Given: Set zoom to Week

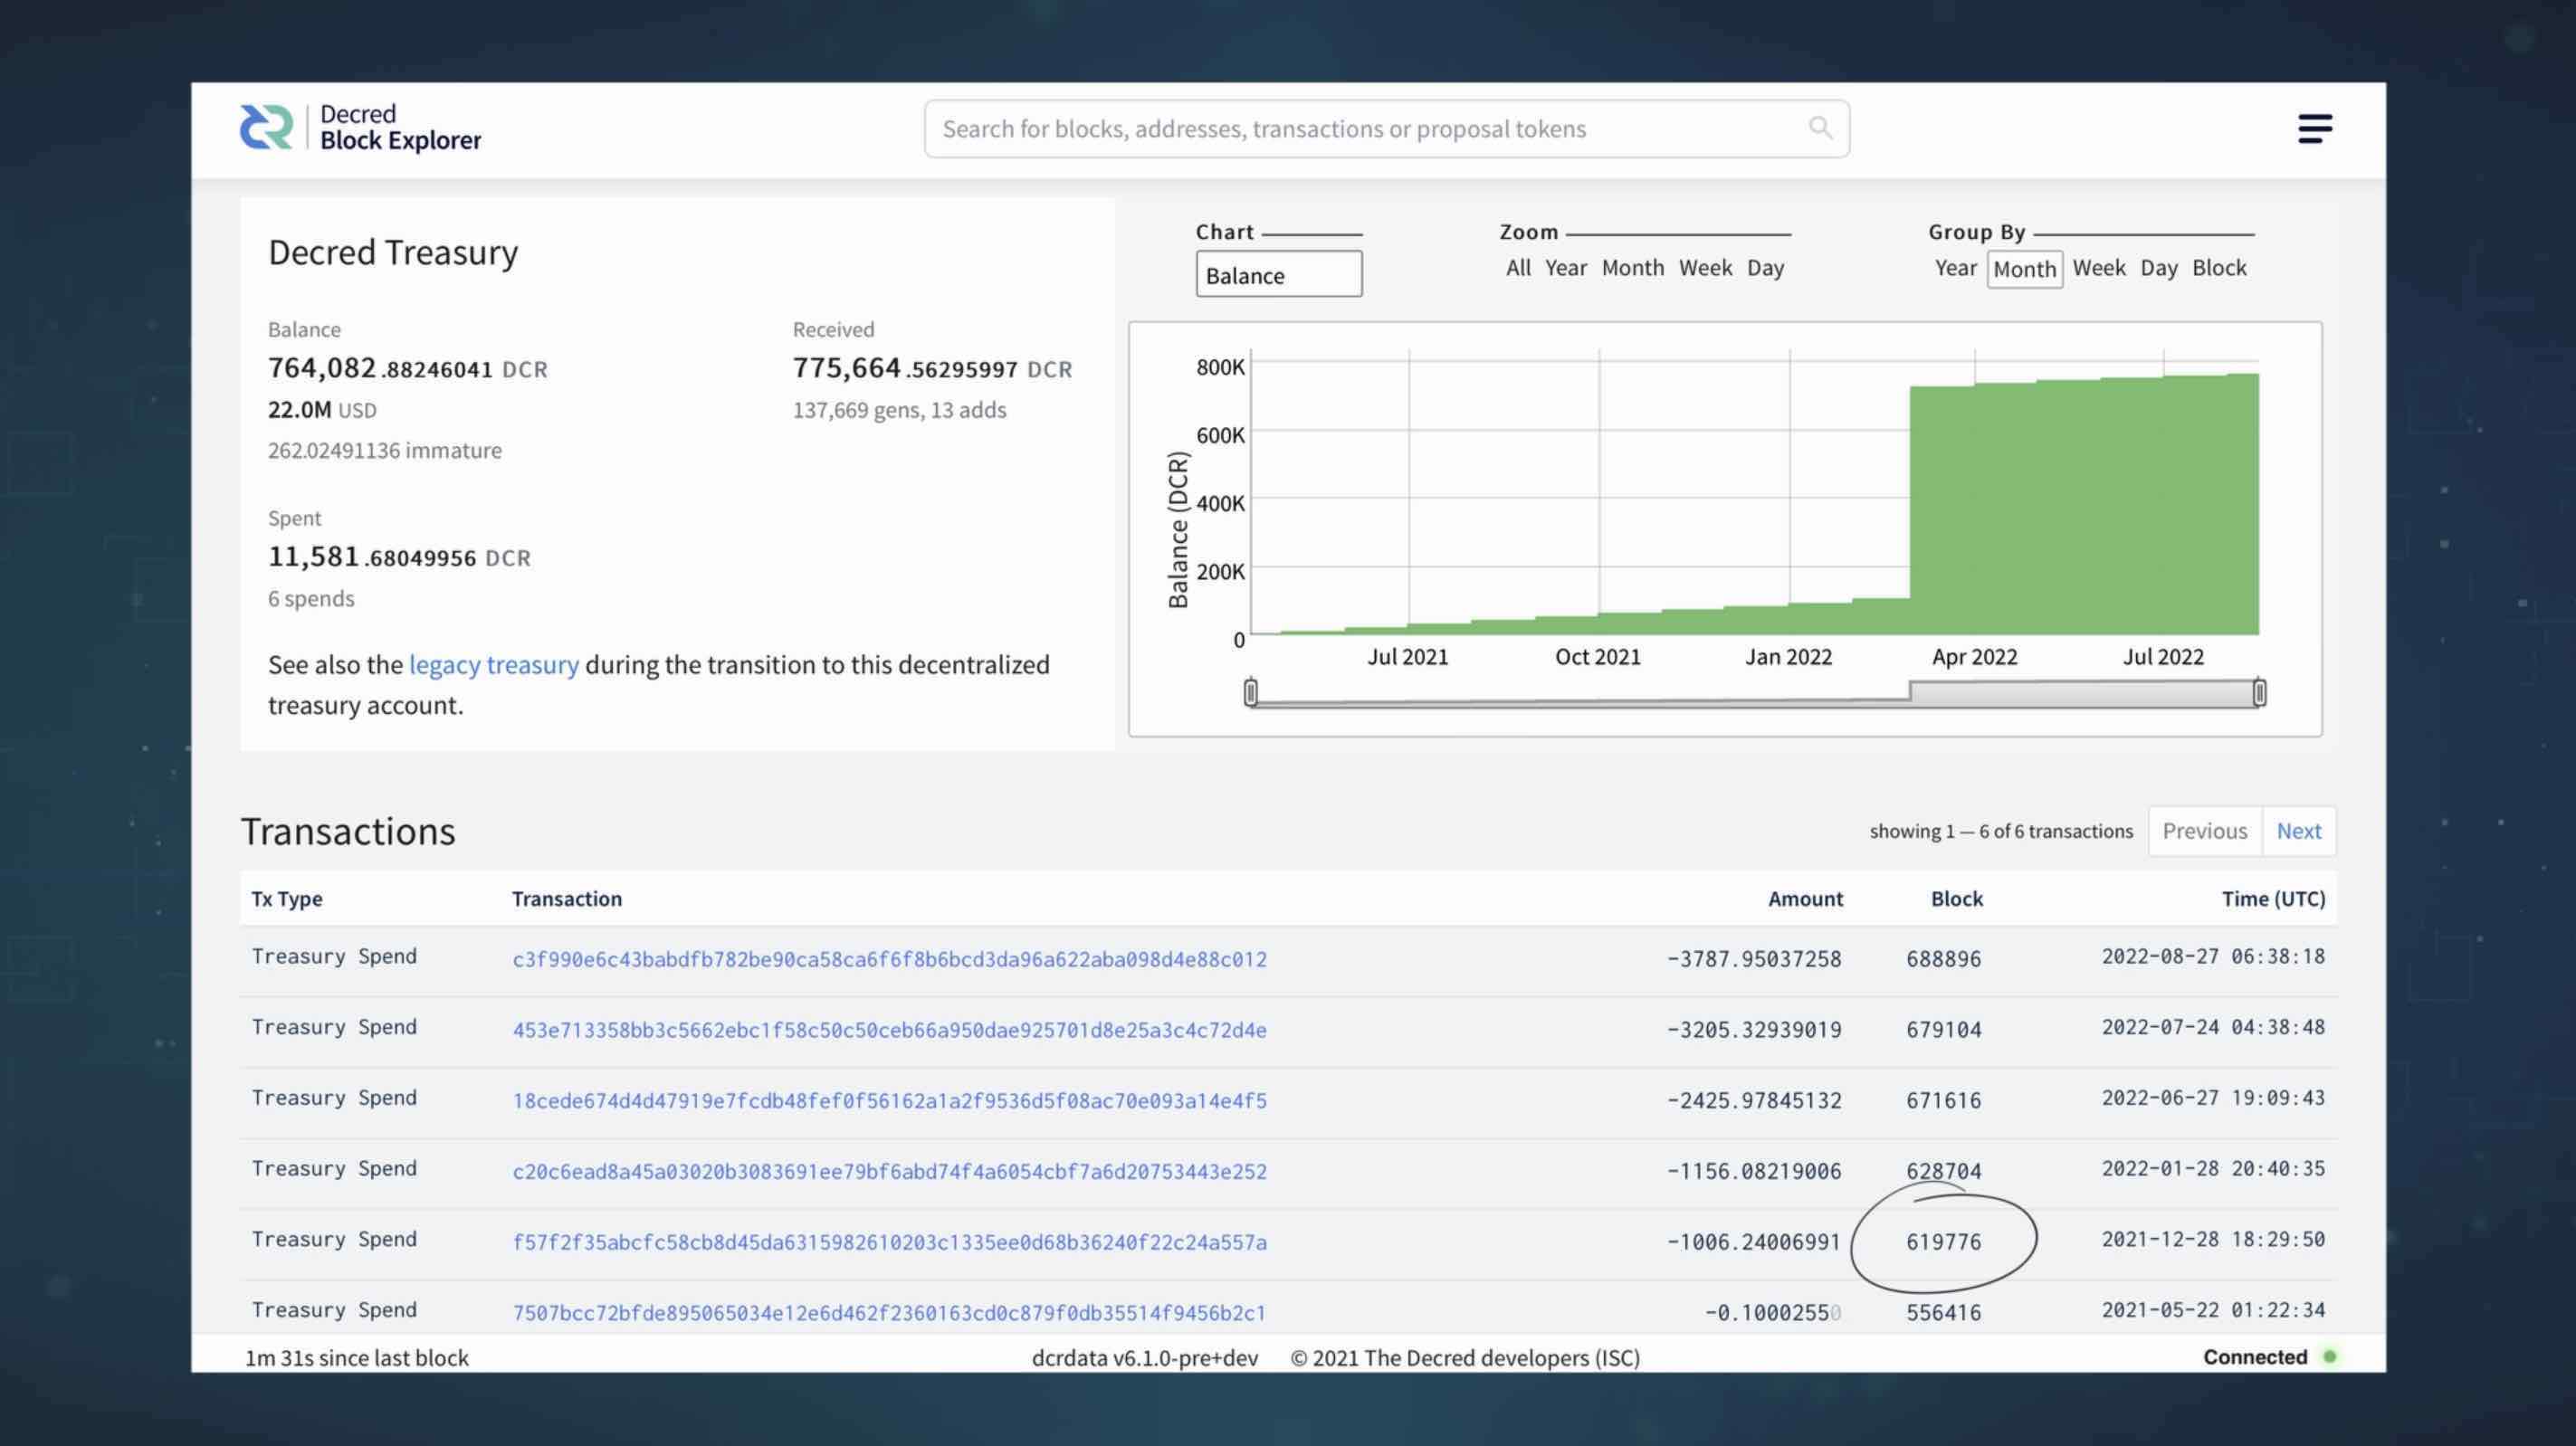Looking at the screenshot, I should coord(1705,268).
